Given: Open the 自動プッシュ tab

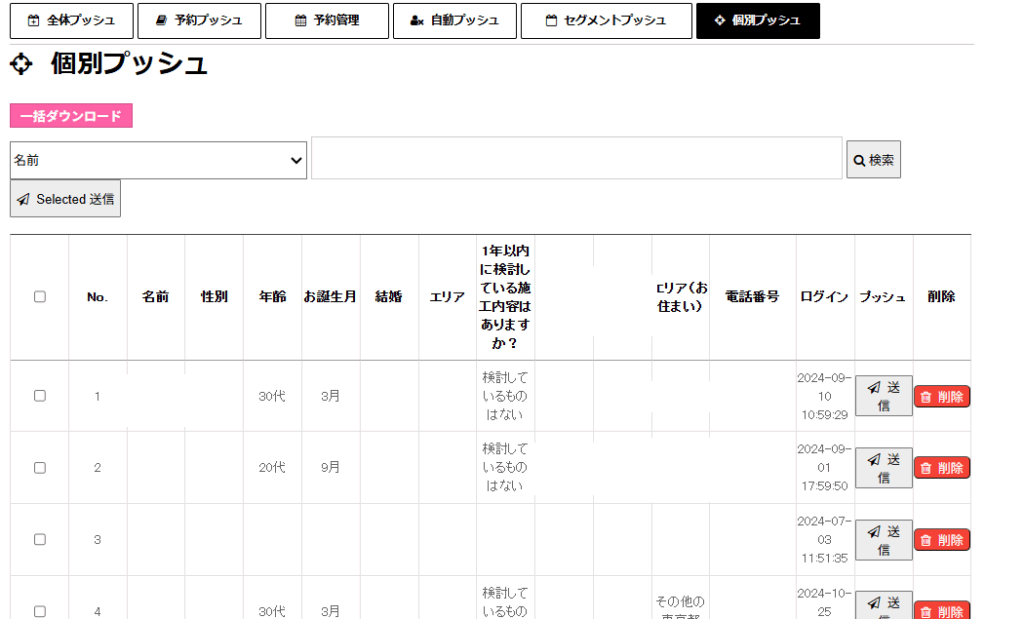Looking at the screenshot, I should click(455, 21).
